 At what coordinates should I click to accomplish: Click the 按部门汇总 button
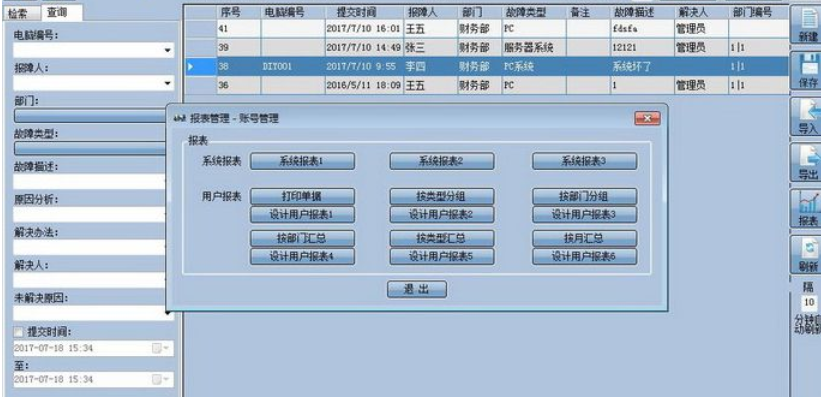[x=302, y=238]
